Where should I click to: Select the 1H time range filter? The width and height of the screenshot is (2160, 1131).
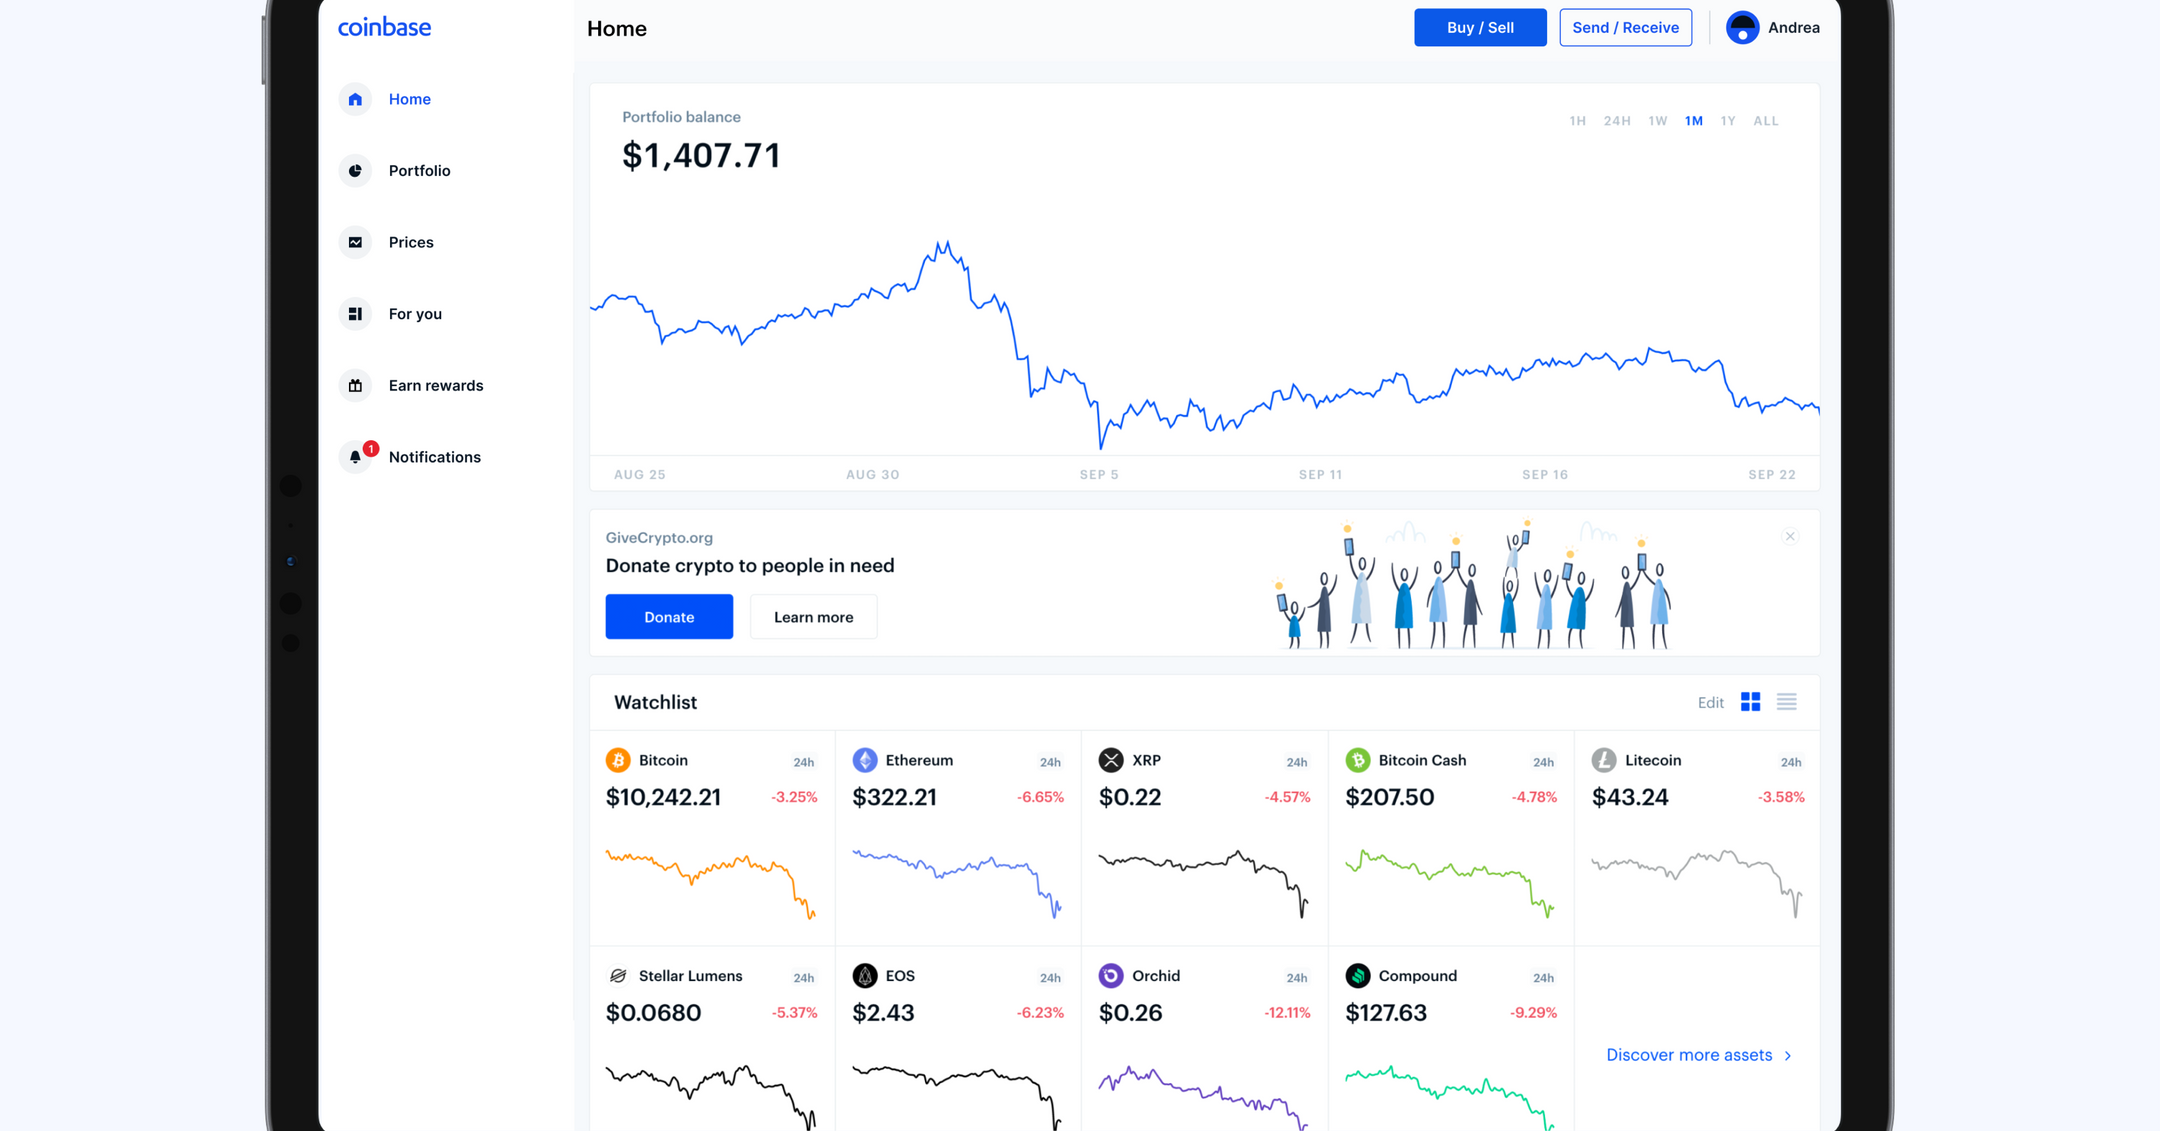[1573, 119]
